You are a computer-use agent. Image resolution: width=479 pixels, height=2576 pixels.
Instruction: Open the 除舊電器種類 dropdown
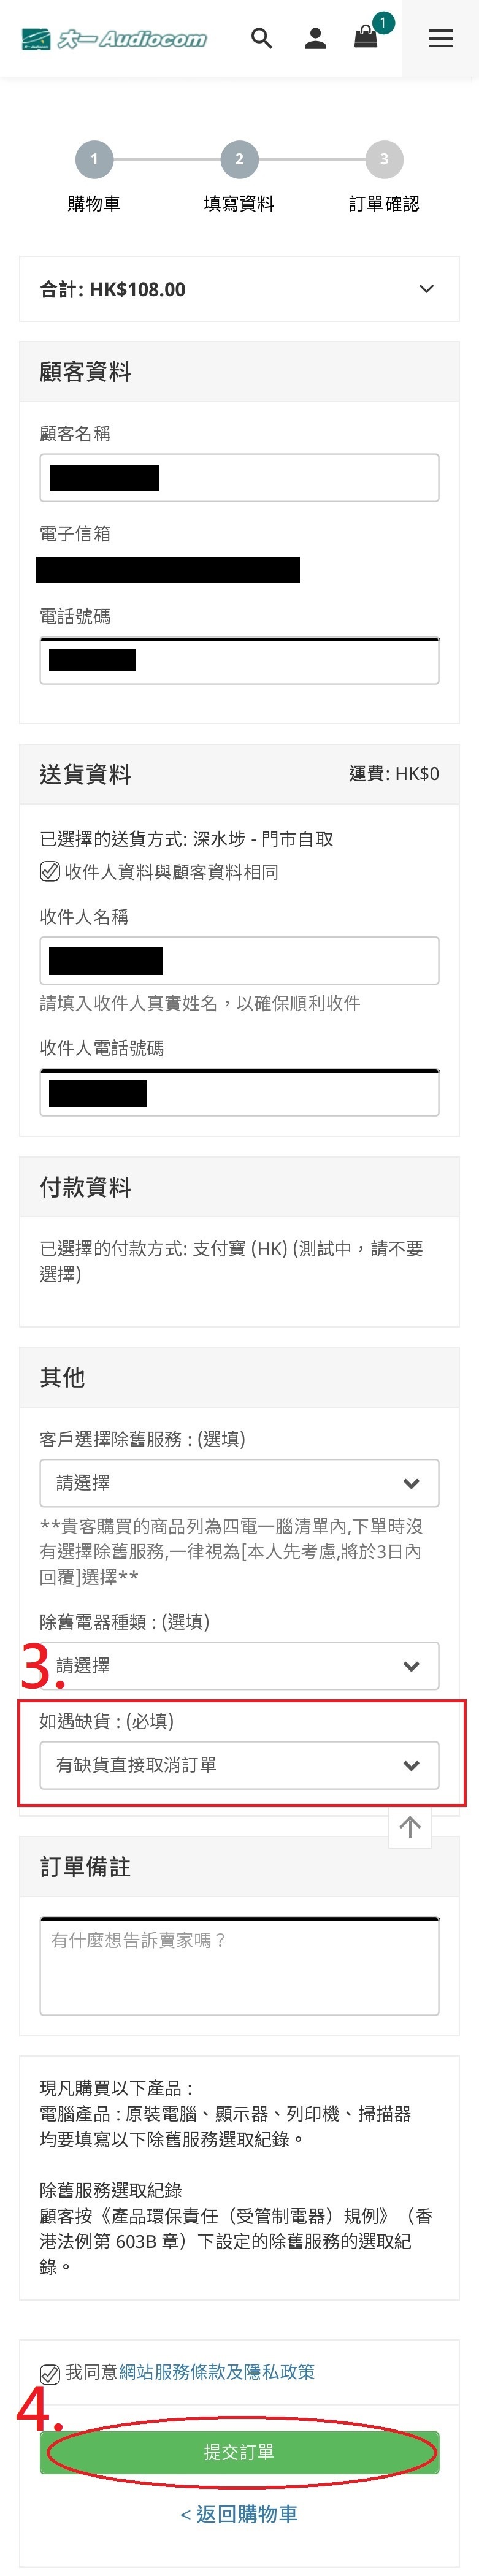(239, 1666)
